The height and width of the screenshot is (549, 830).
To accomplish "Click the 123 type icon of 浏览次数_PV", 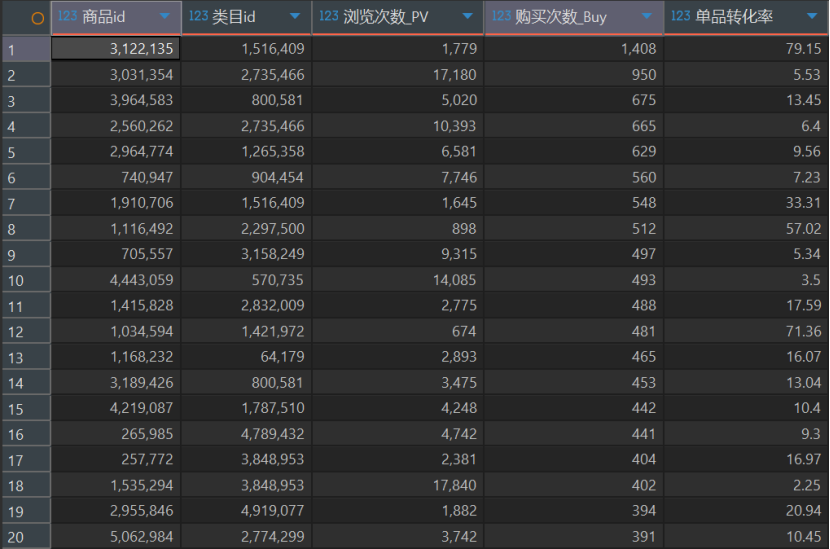I will click(329, 16).
